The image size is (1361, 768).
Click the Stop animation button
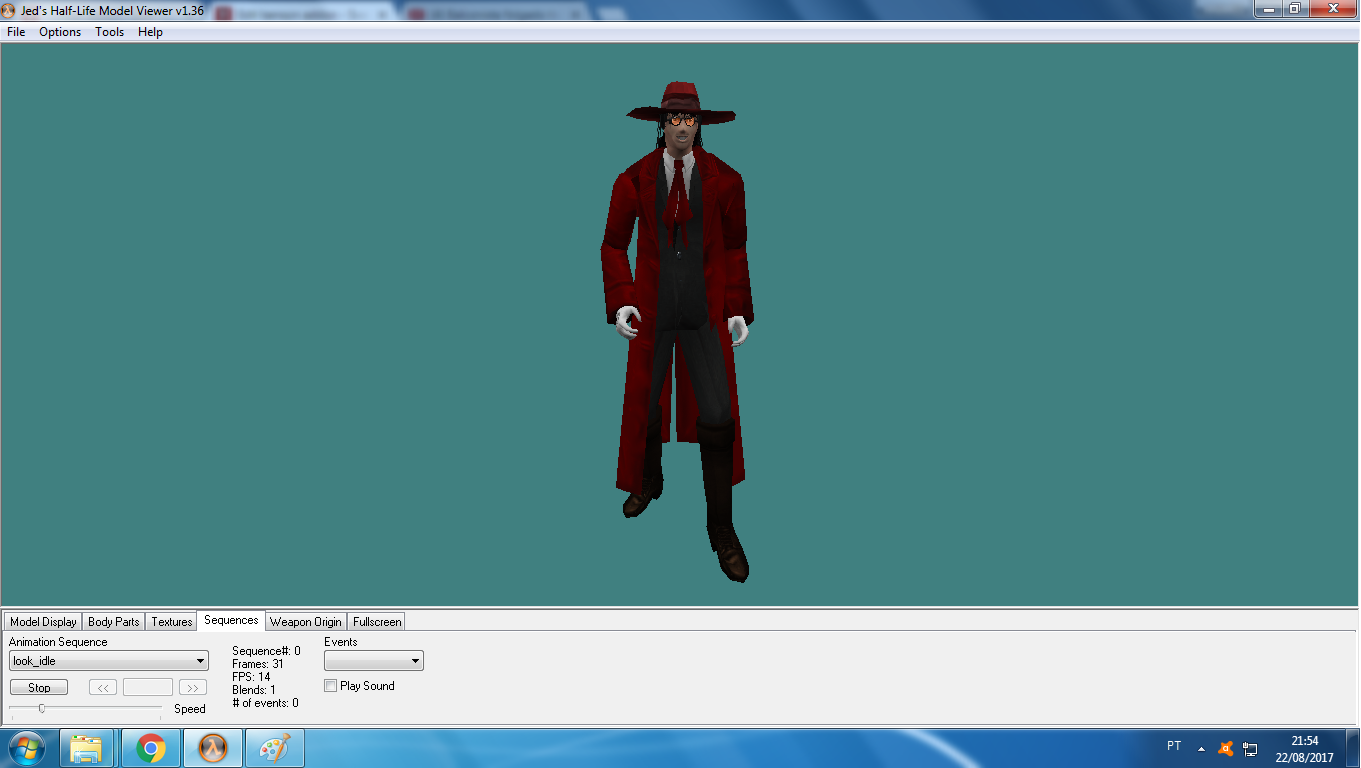tap(39, 688)
